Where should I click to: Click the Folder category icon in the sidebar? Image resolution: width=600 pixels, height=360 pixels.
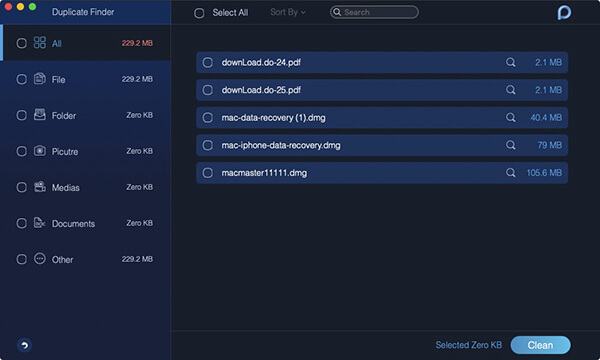coord(40,114)
